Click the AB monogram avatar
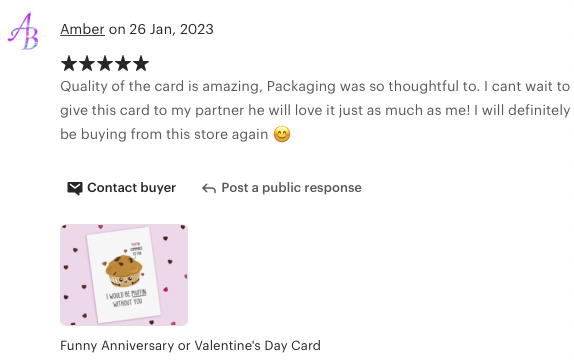This screenshot has width=574, height=361. (x=23, y=31)
